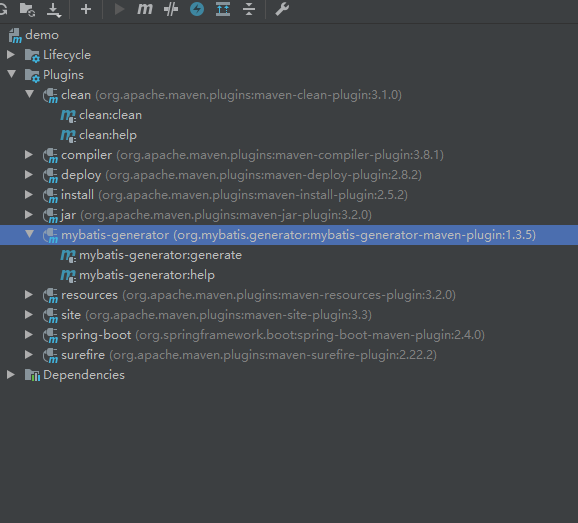
Task: Click clean plugin icon
Action: click(50, 95)
